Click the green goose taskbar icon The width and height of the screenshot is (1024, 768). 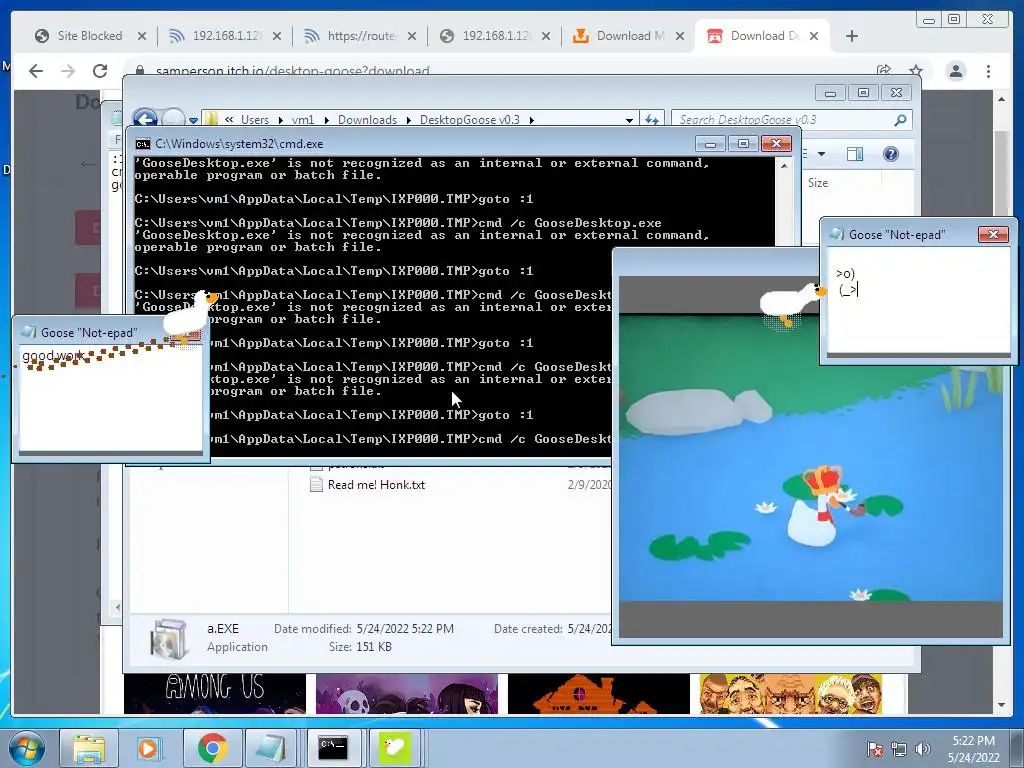coord(394,748)
